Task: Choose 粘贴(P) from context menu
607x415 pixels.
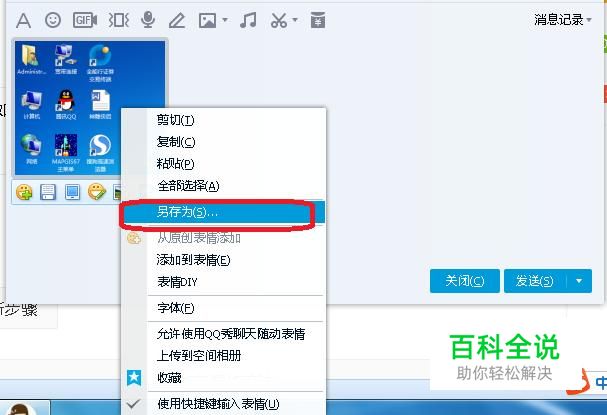Action: pos(223,164)
